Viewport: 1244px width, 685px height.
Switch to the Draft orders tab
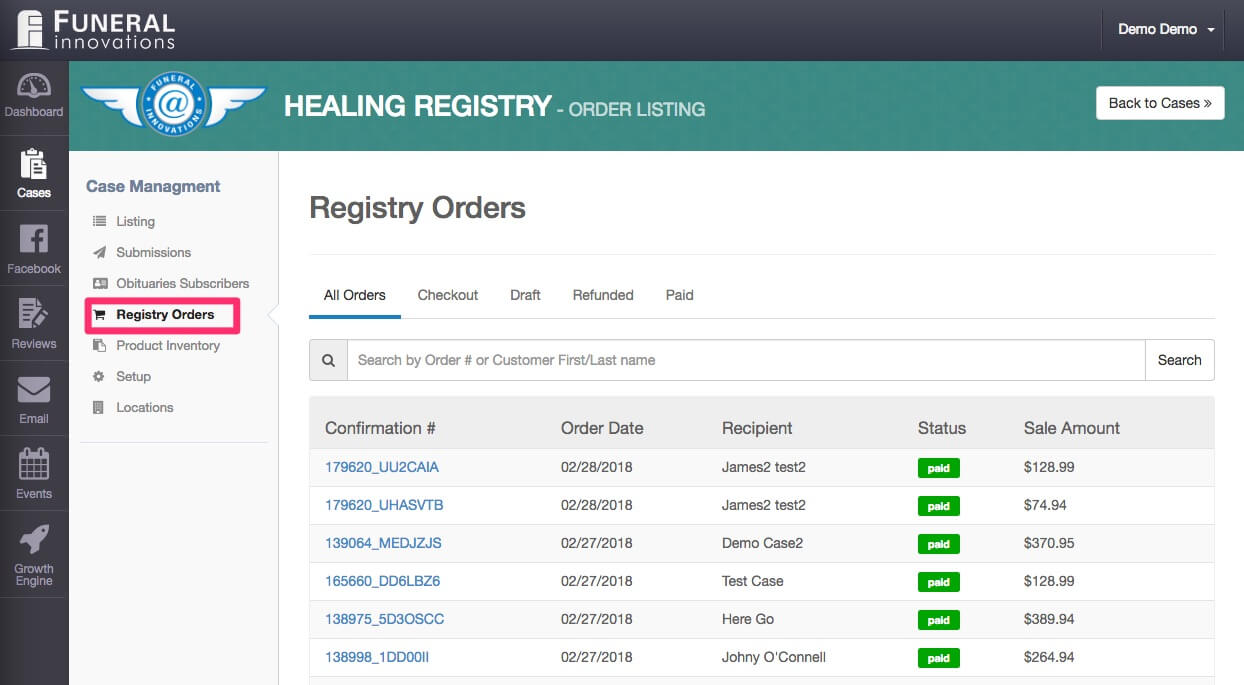coord(525,295)
